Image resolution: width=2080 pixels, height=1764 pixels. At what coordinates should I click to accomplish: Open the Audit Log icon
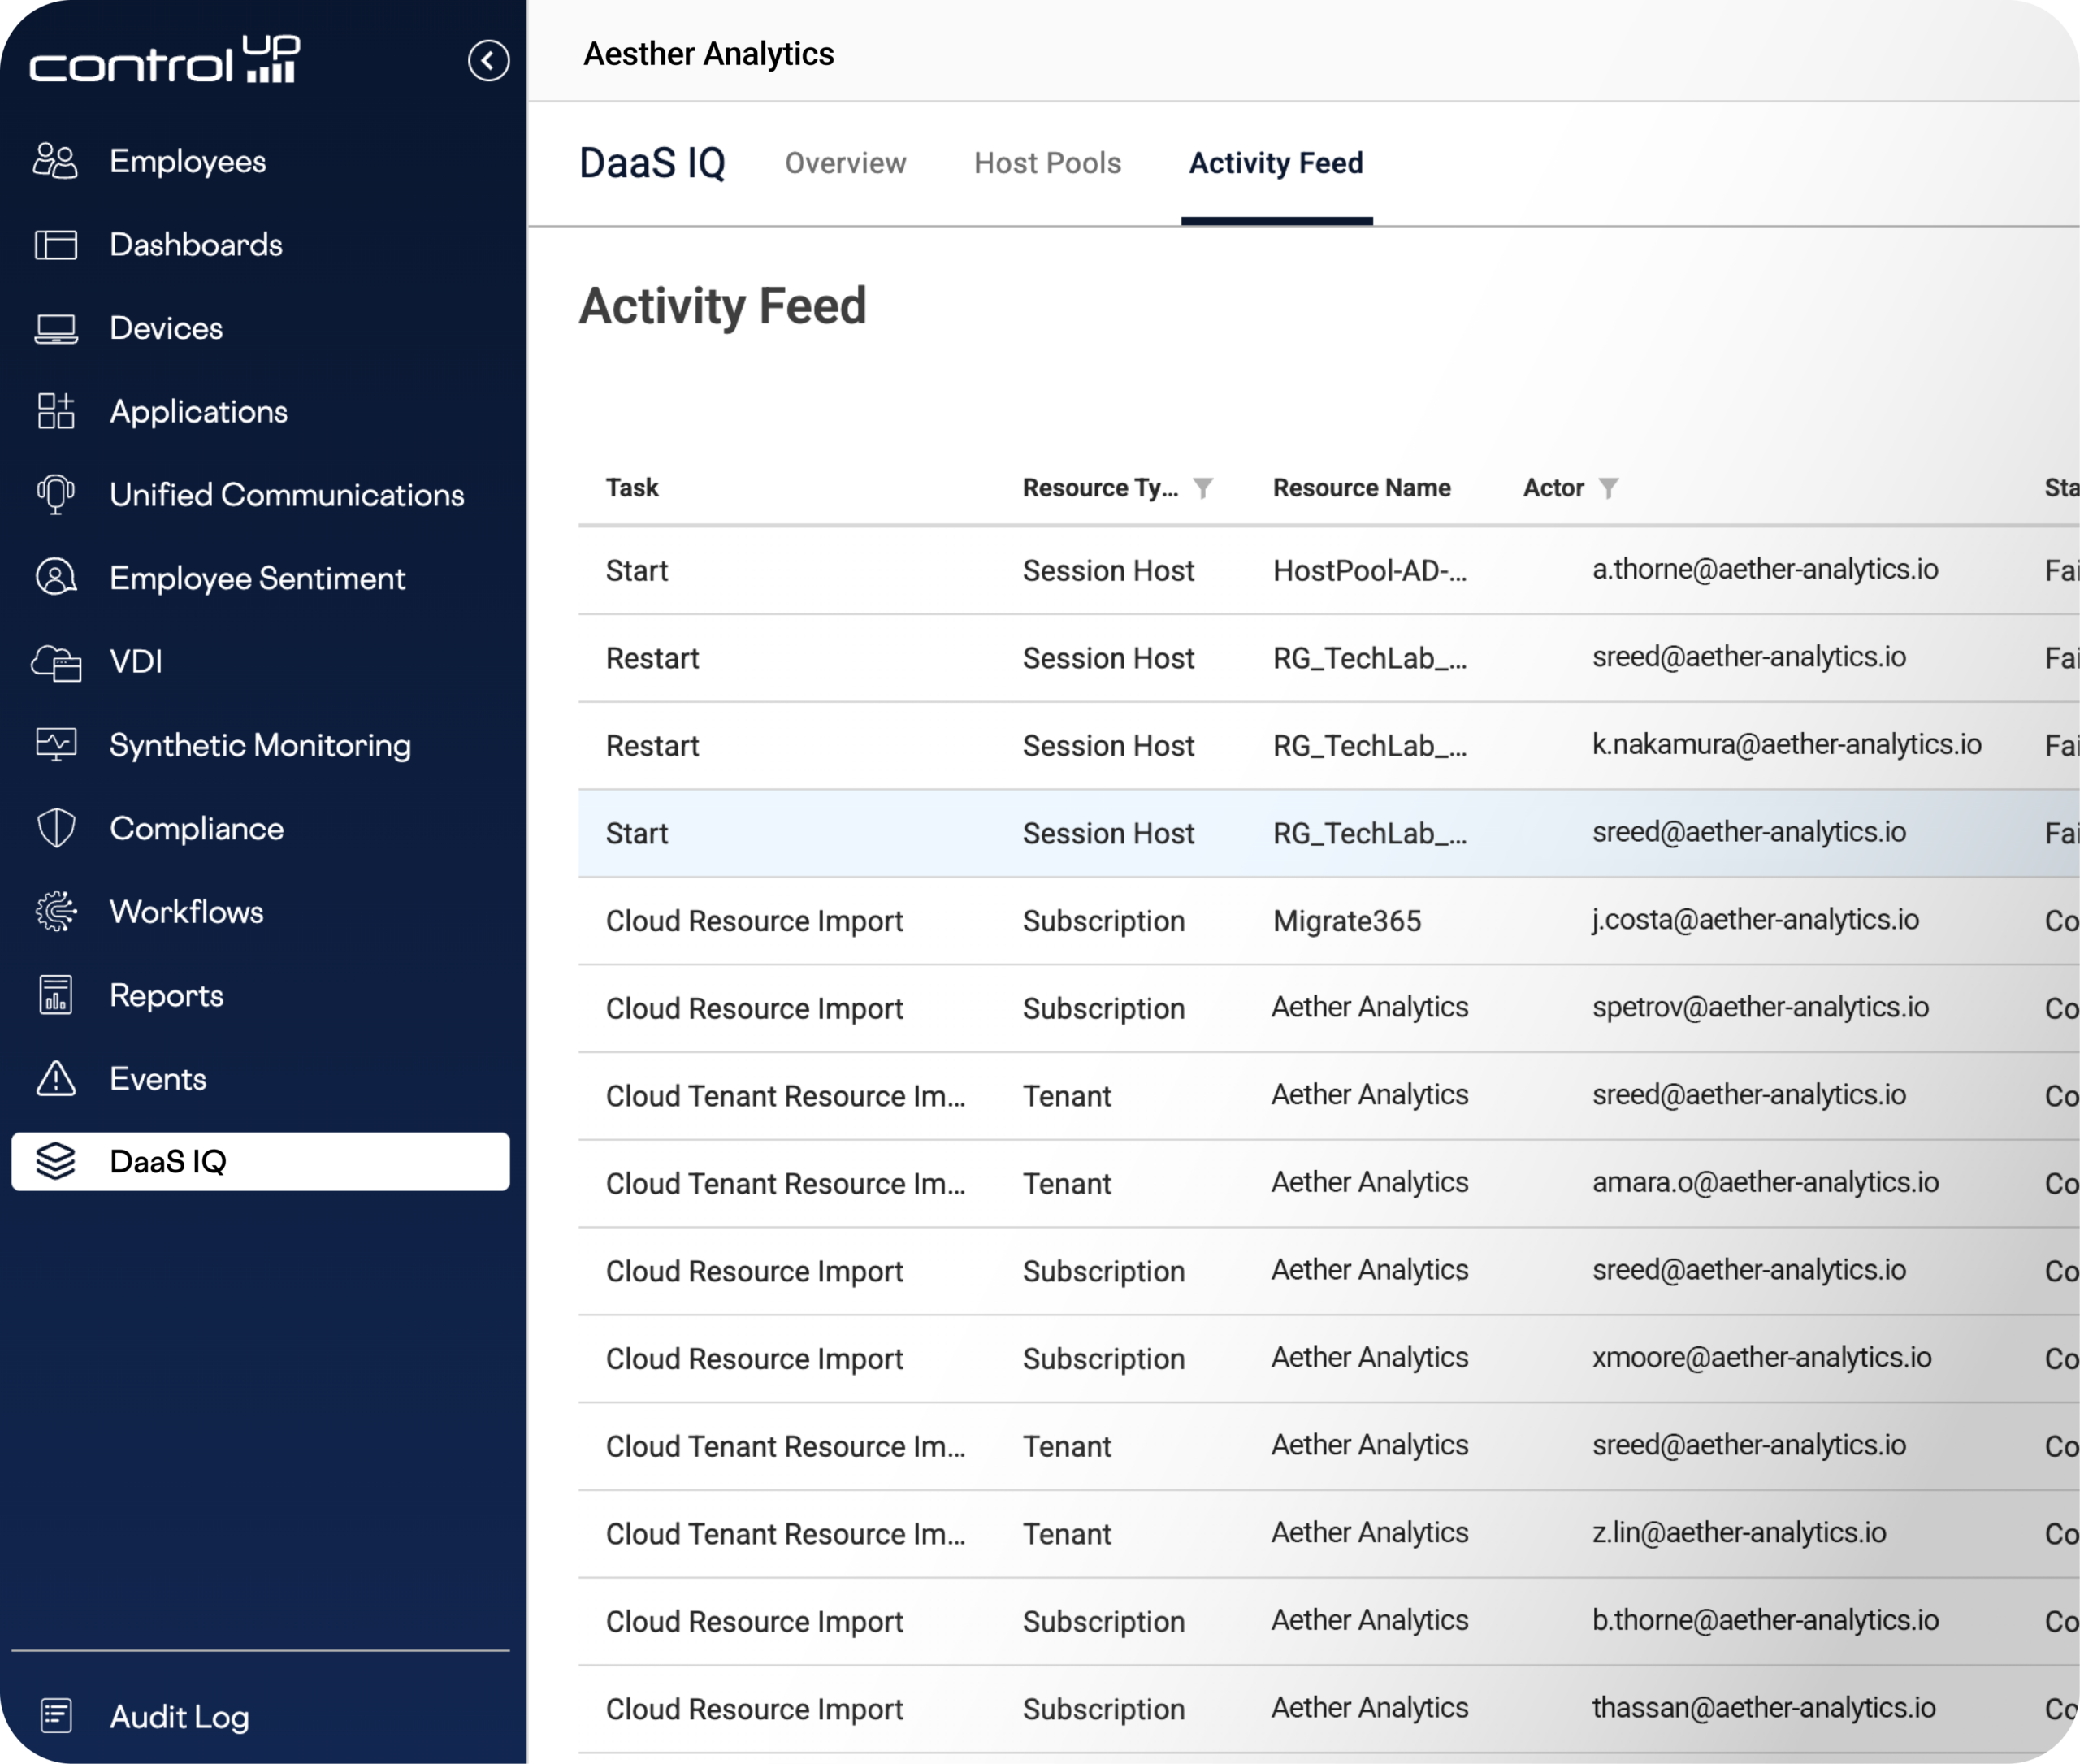tap(55, 1715)
